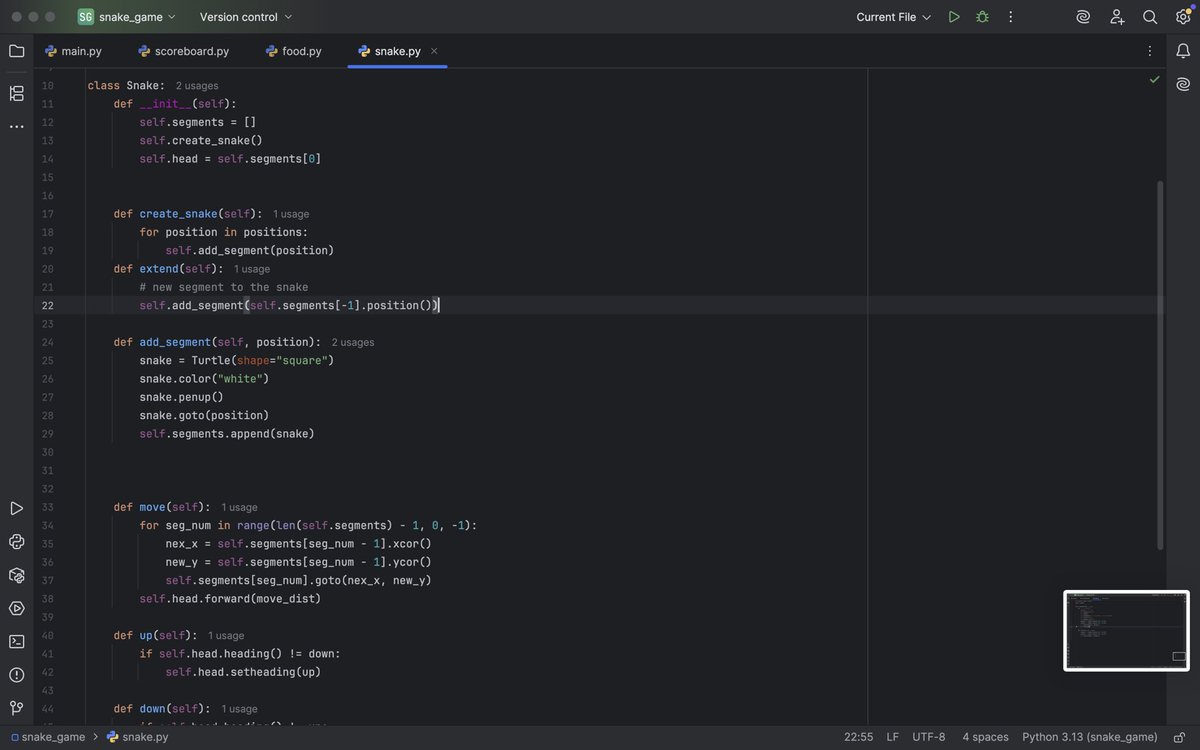Viewport: 1200px width, 750px height.
Task: Open the Notifications bell
Action: 1183,51
